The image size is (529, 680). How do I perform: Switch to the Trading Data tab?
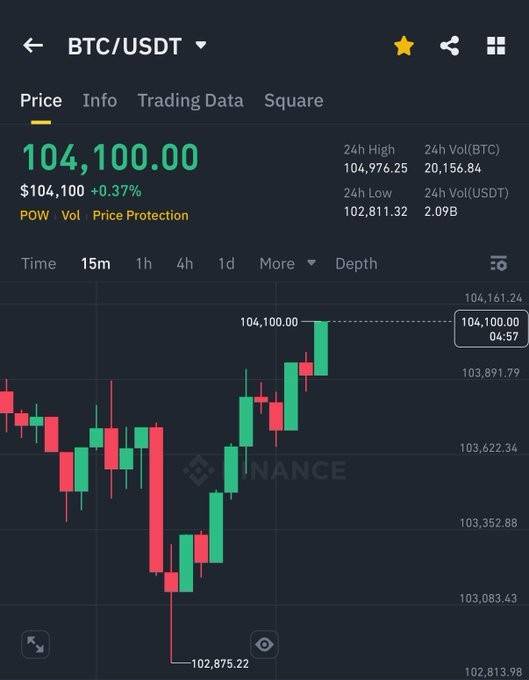pyautogui.click(x=191, y=101)
